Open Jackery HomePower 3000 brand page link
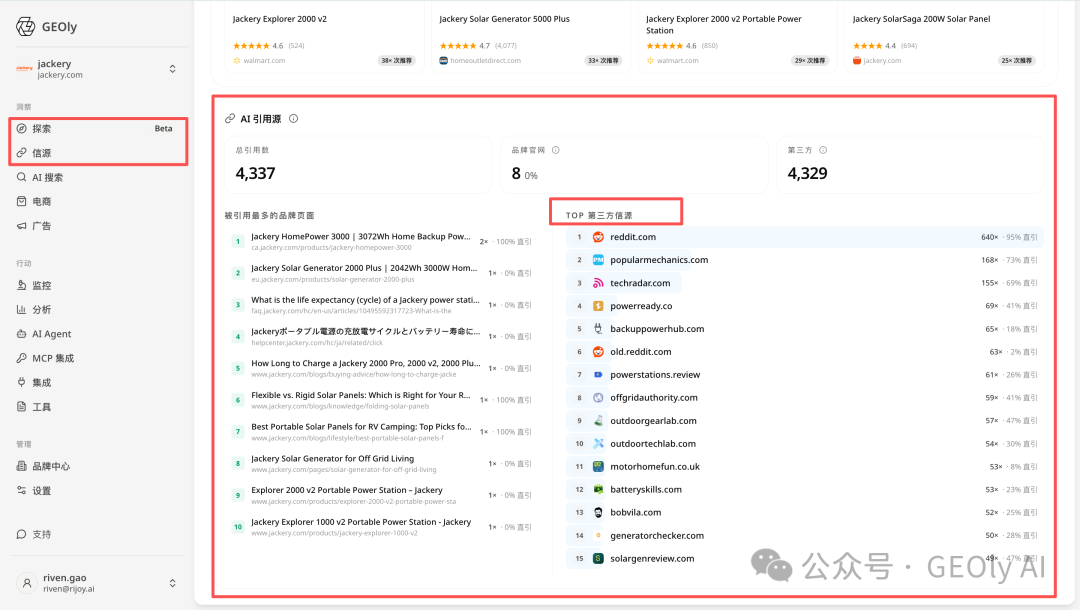The height and width of the screenshot is (610, 1080). click(361, 237)
